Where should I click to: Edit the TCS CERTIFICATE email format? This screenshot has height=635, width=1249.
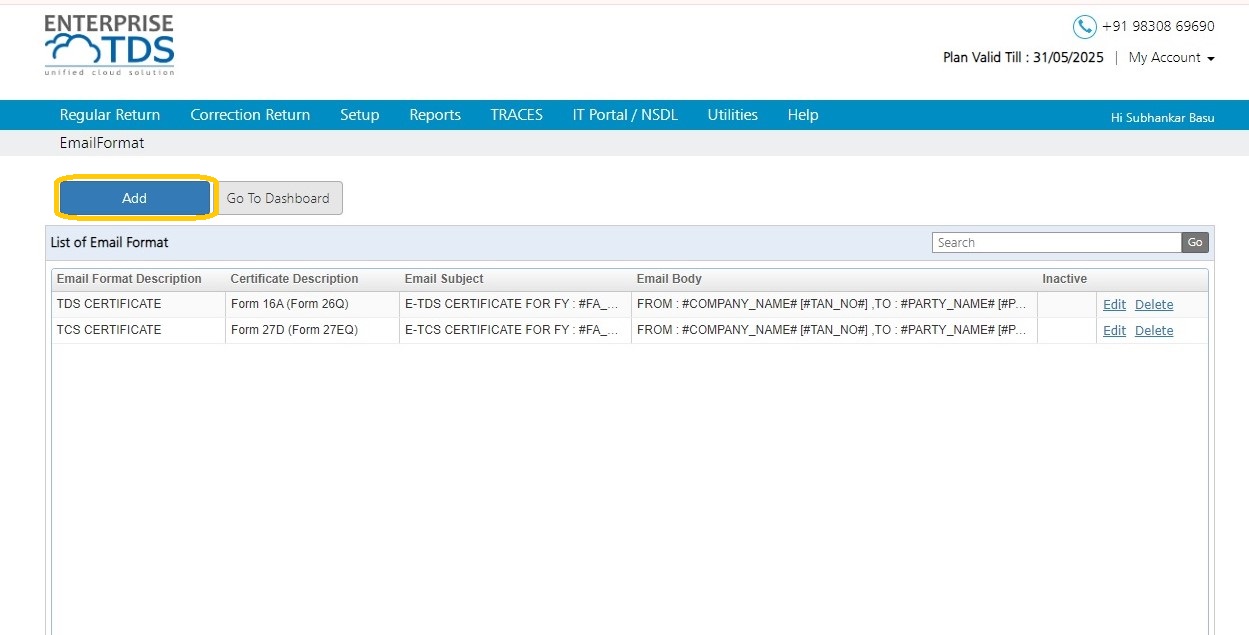(x=1114, y=331)
